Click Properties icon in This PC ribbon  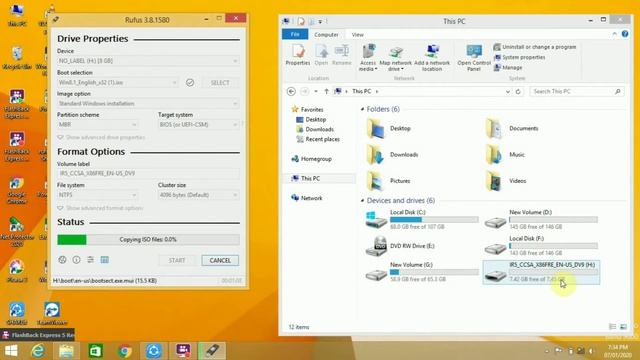coord(298,55)
